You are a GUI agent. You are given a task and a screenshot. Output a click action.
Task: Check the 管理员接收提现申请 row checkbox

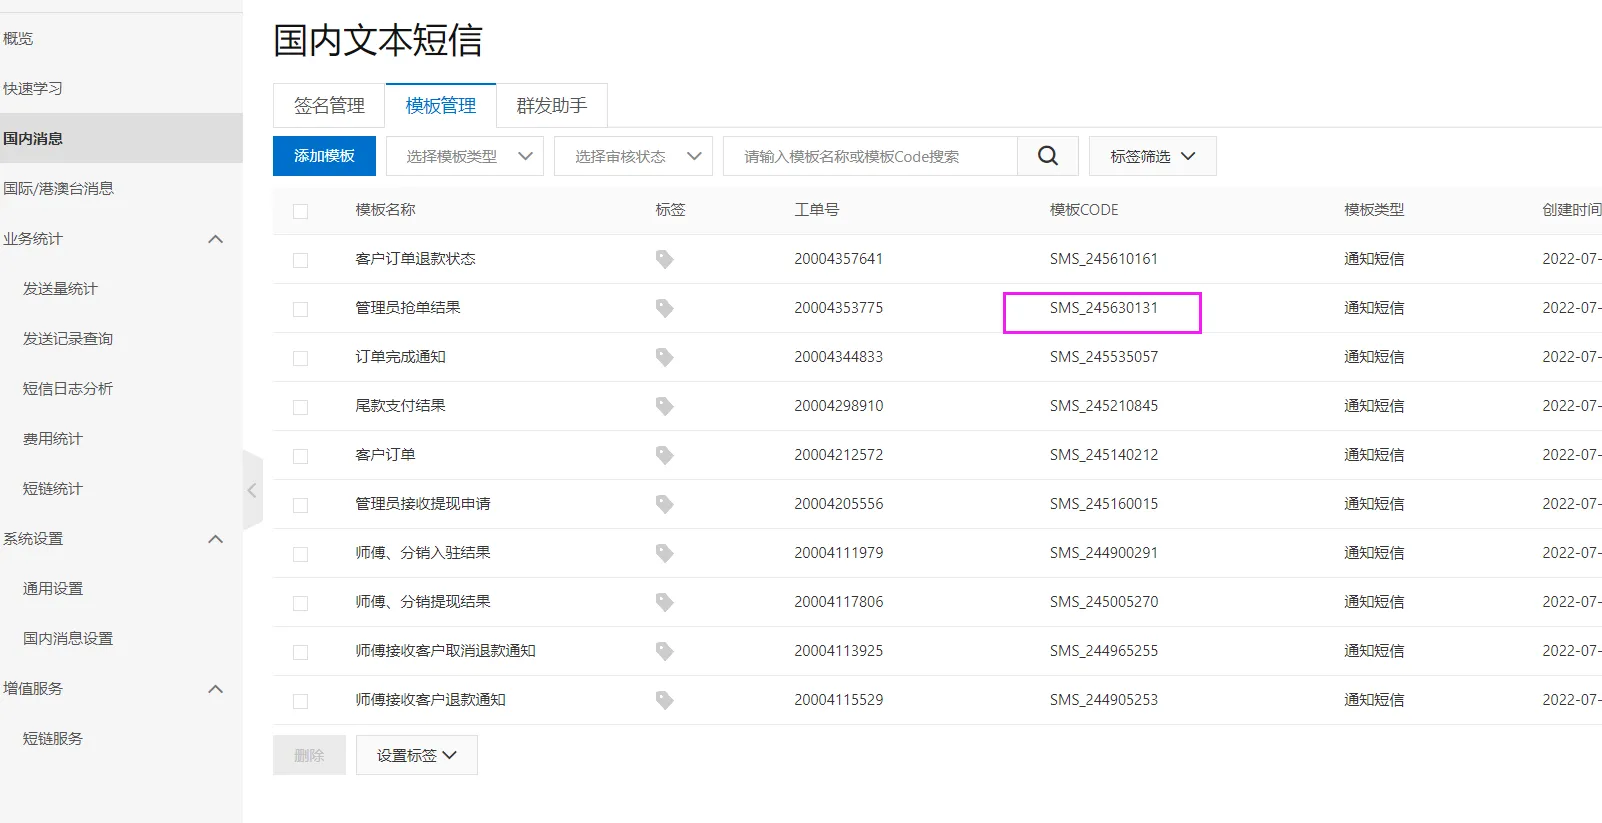click(x=300, y=505)
